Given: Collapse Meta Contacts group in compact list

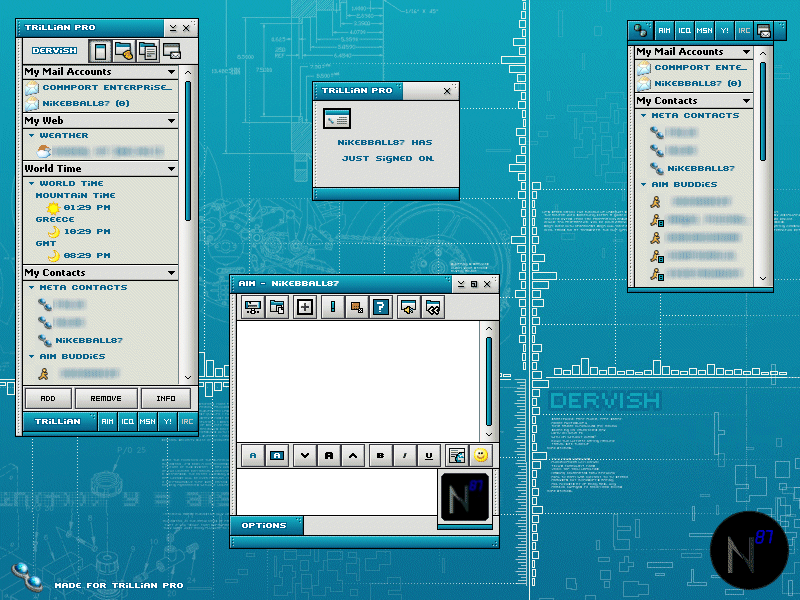Looking at the screenshot, I should (x=643, y=116).
